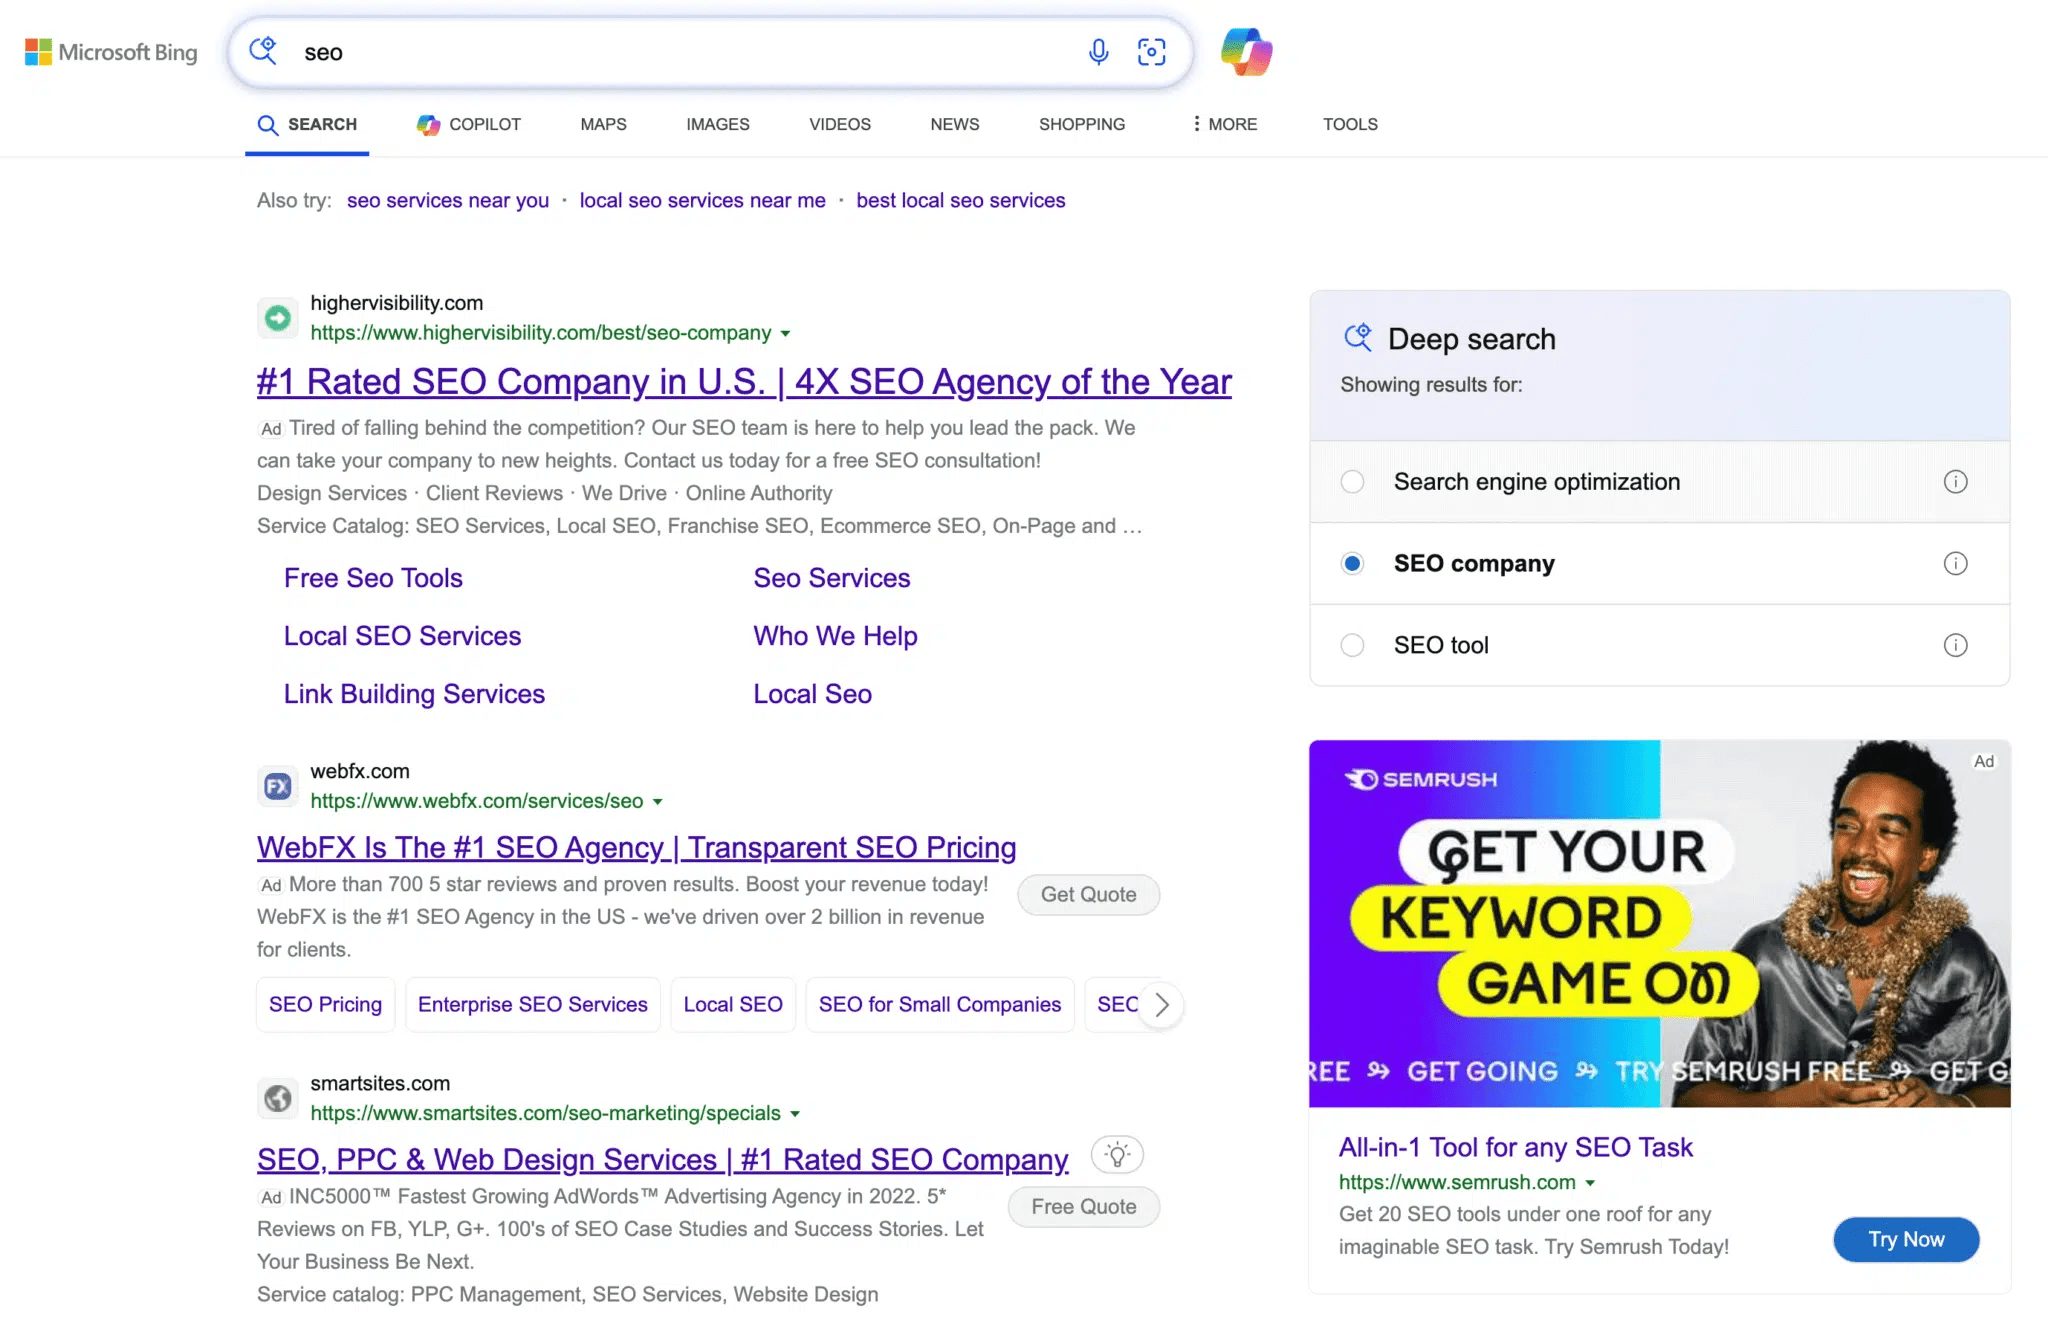Click the Try Now button

click(x=1906, y=1240)
